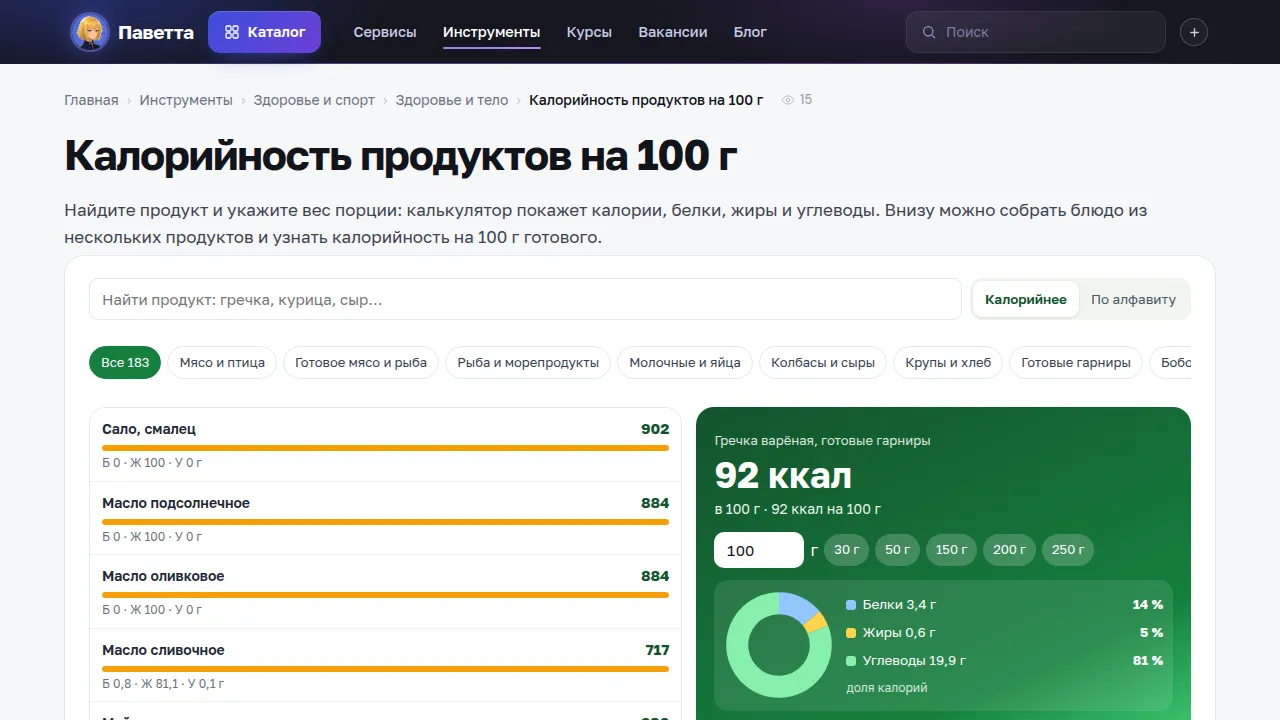
Task: Click the search magnifier icon
Action: (929, 32)
